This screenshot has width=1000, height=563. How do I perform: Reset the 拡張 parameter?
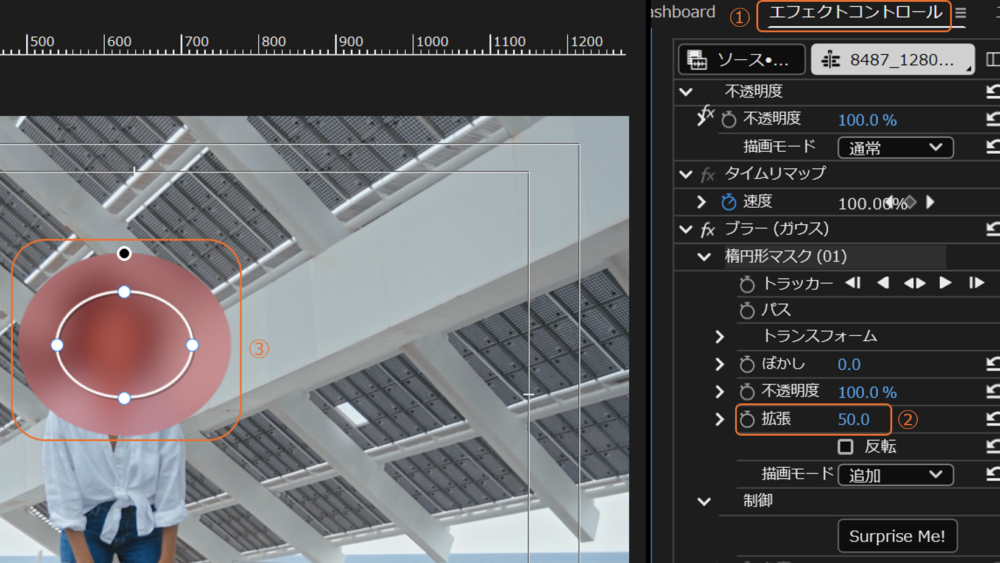click(993, 420)
